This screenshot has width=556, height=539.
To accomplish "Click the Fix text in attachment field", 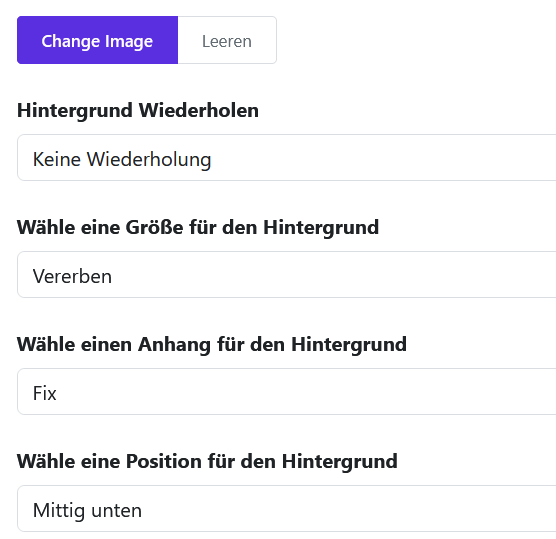I will 45,393.
